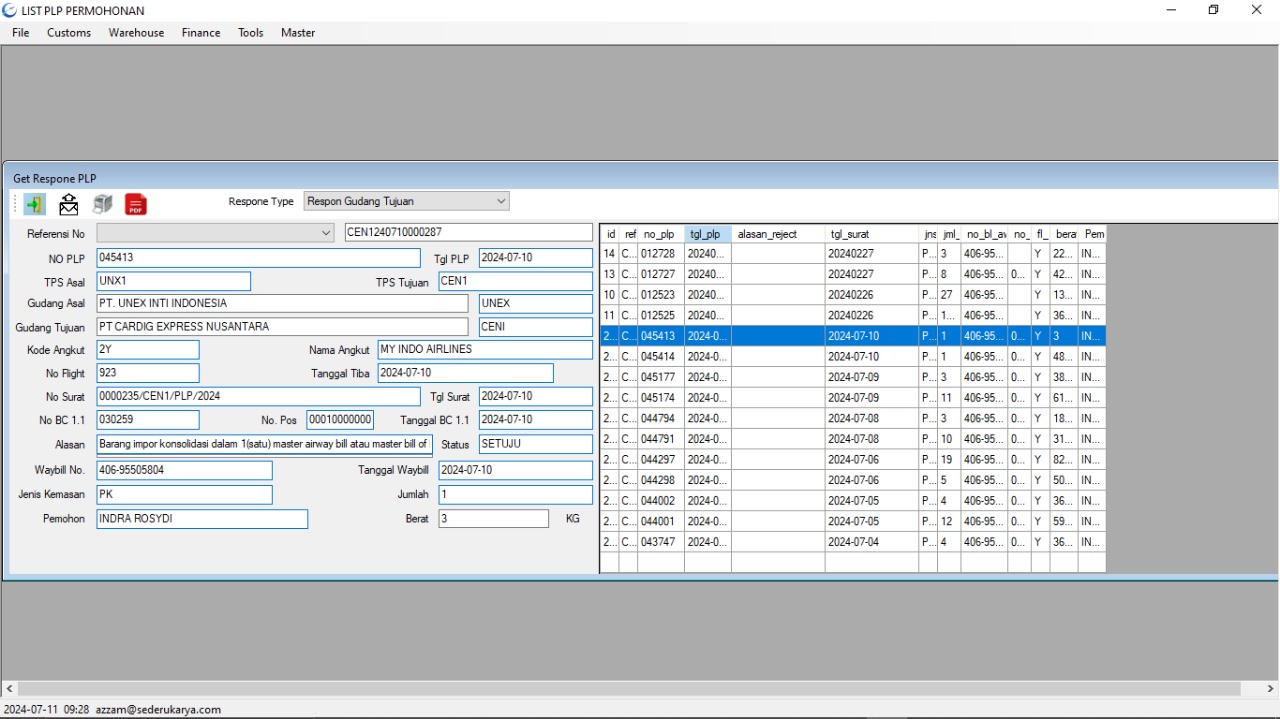Click the NO PLP input field
Image resolution: width=1280 pixels, height=719 pixels.
[x=258, y=258]
